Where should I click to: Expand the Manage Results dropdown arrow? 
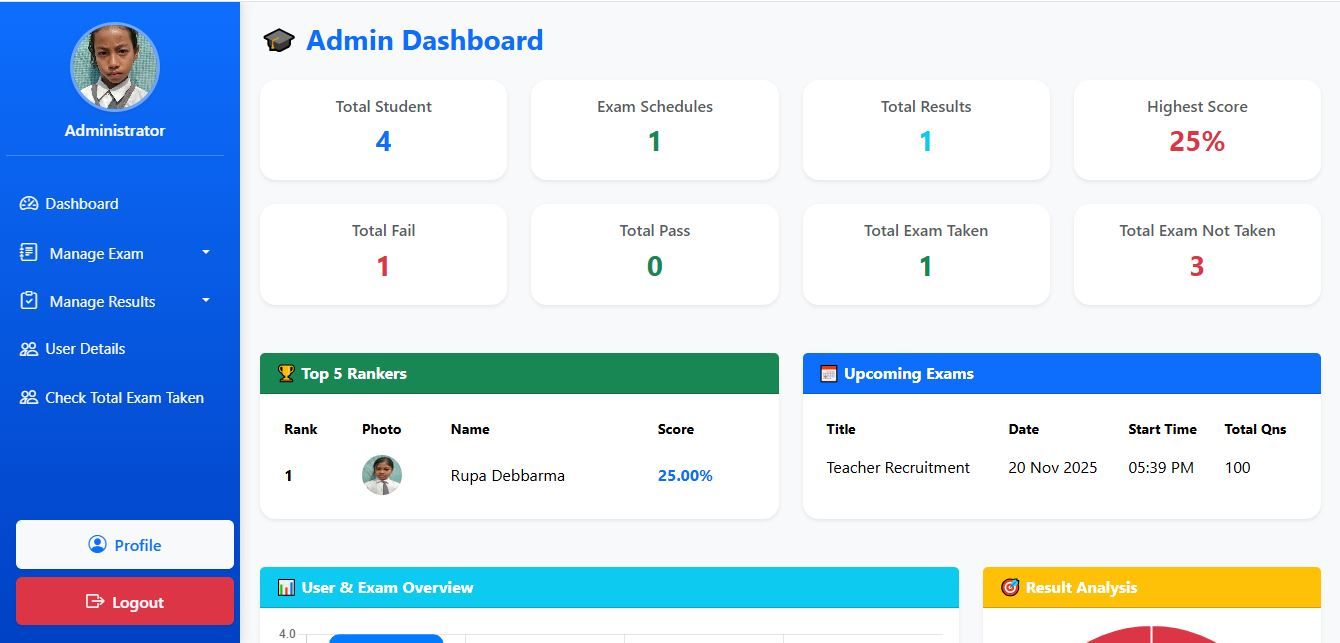coord(206,301)
